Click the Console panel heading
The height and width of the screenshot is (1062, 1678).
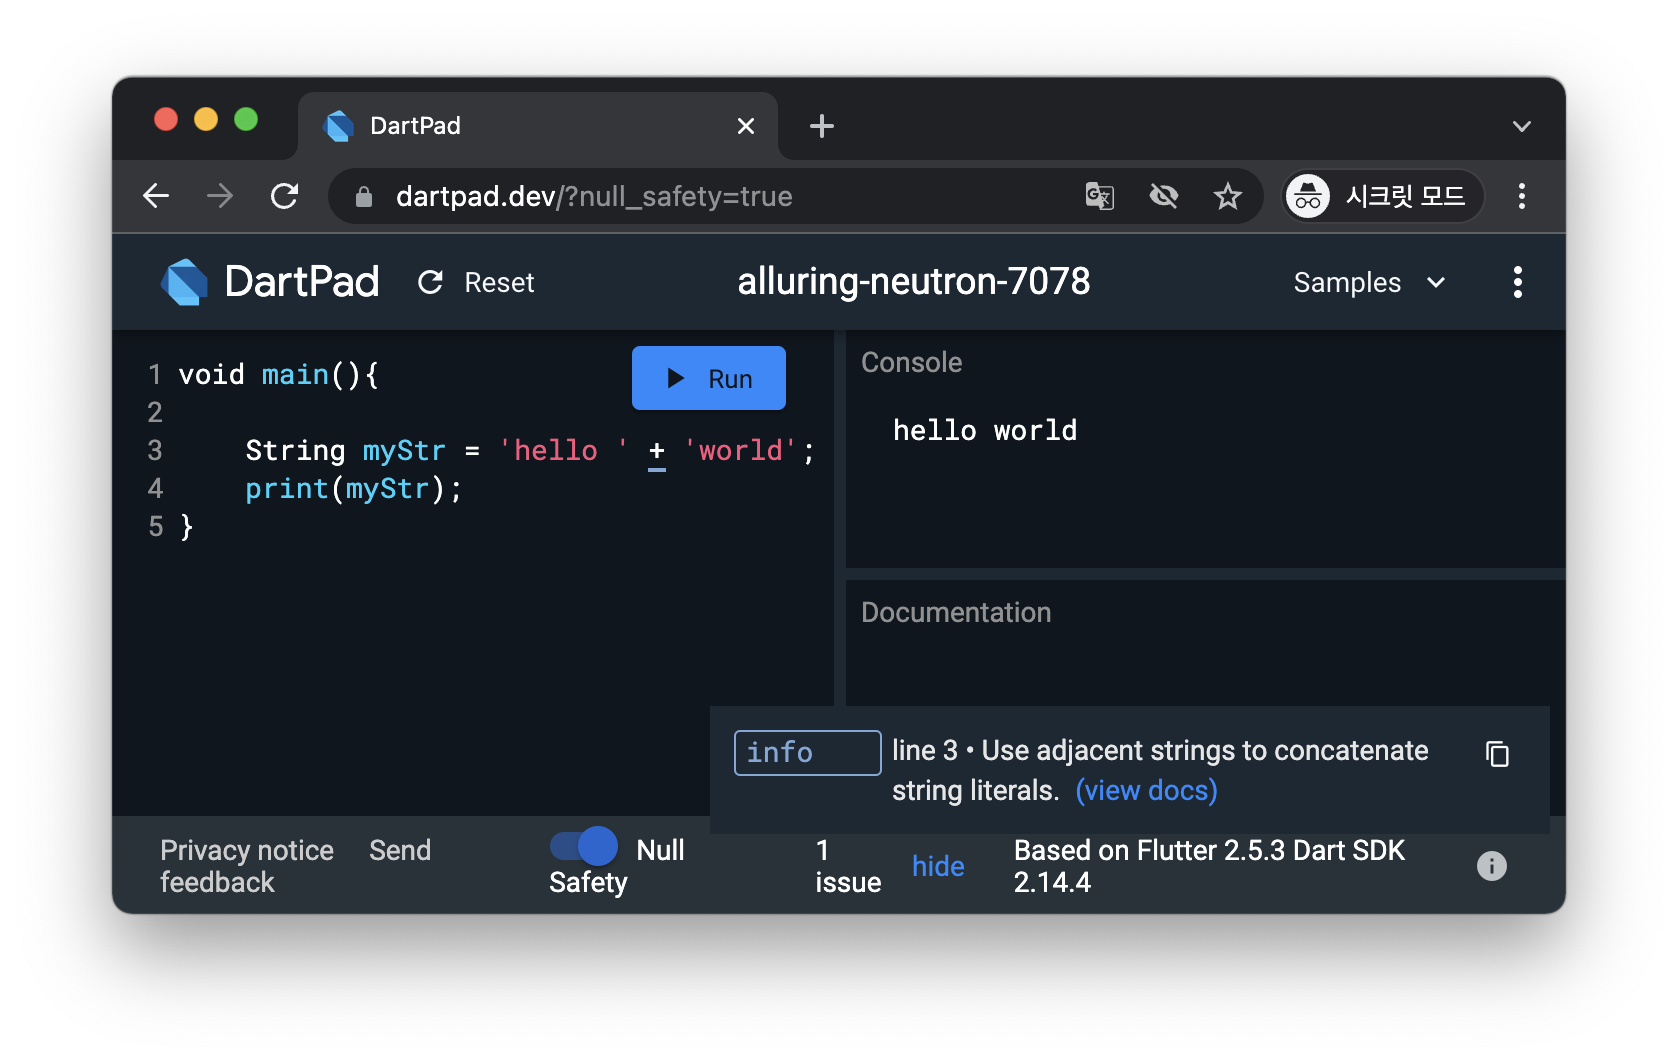pos(912,362)
